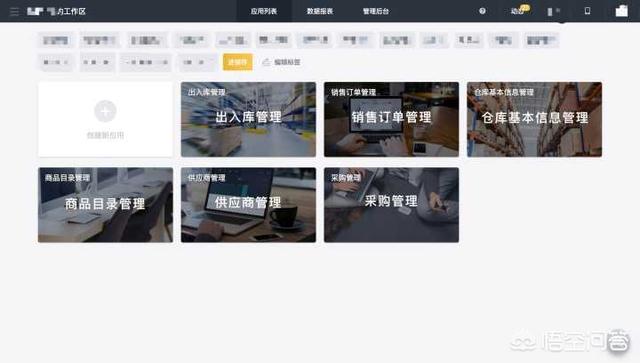Click the help question mark icon
Viewport: 640px width, 363px height.
pos(482,11)
